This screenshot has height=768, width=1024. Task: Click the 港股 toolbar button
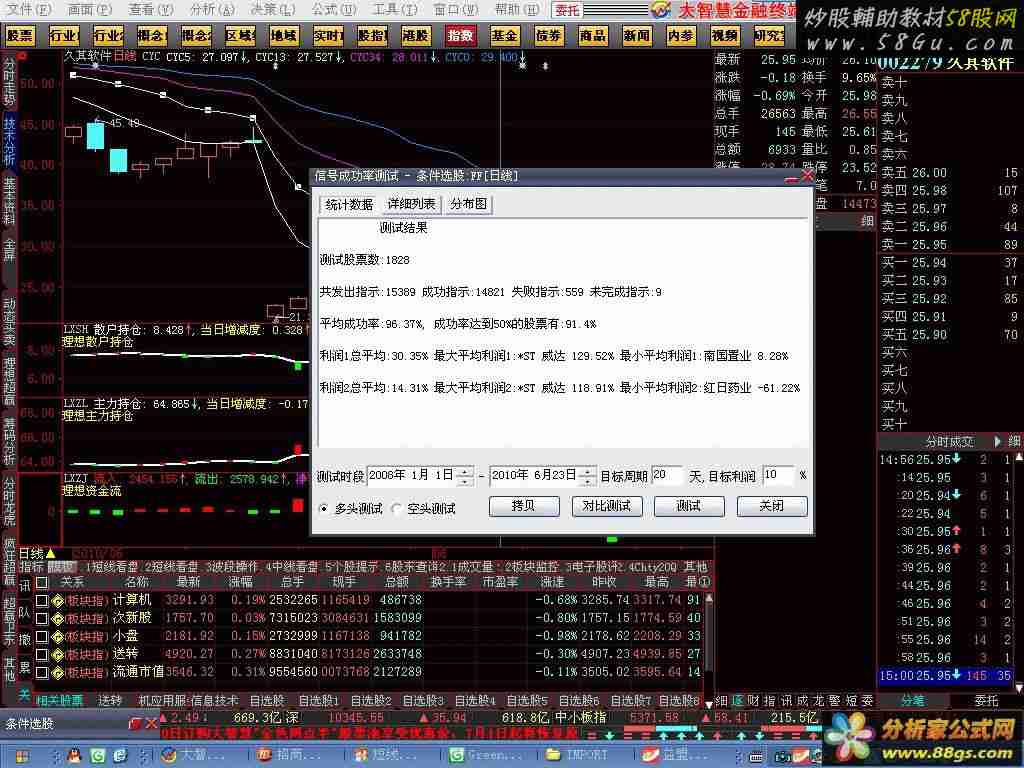pyautogui.click(x=415, y=36)
